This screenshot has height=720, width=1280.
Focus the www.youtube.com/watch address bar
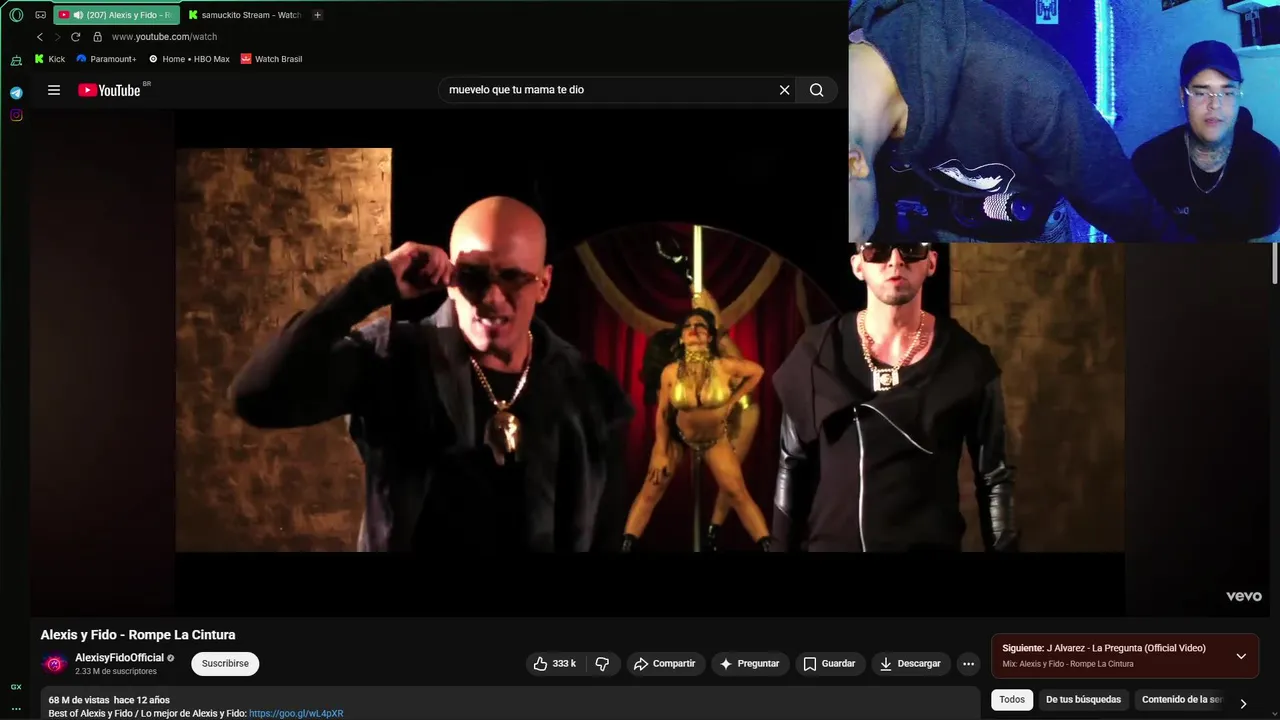coord(164,37)
